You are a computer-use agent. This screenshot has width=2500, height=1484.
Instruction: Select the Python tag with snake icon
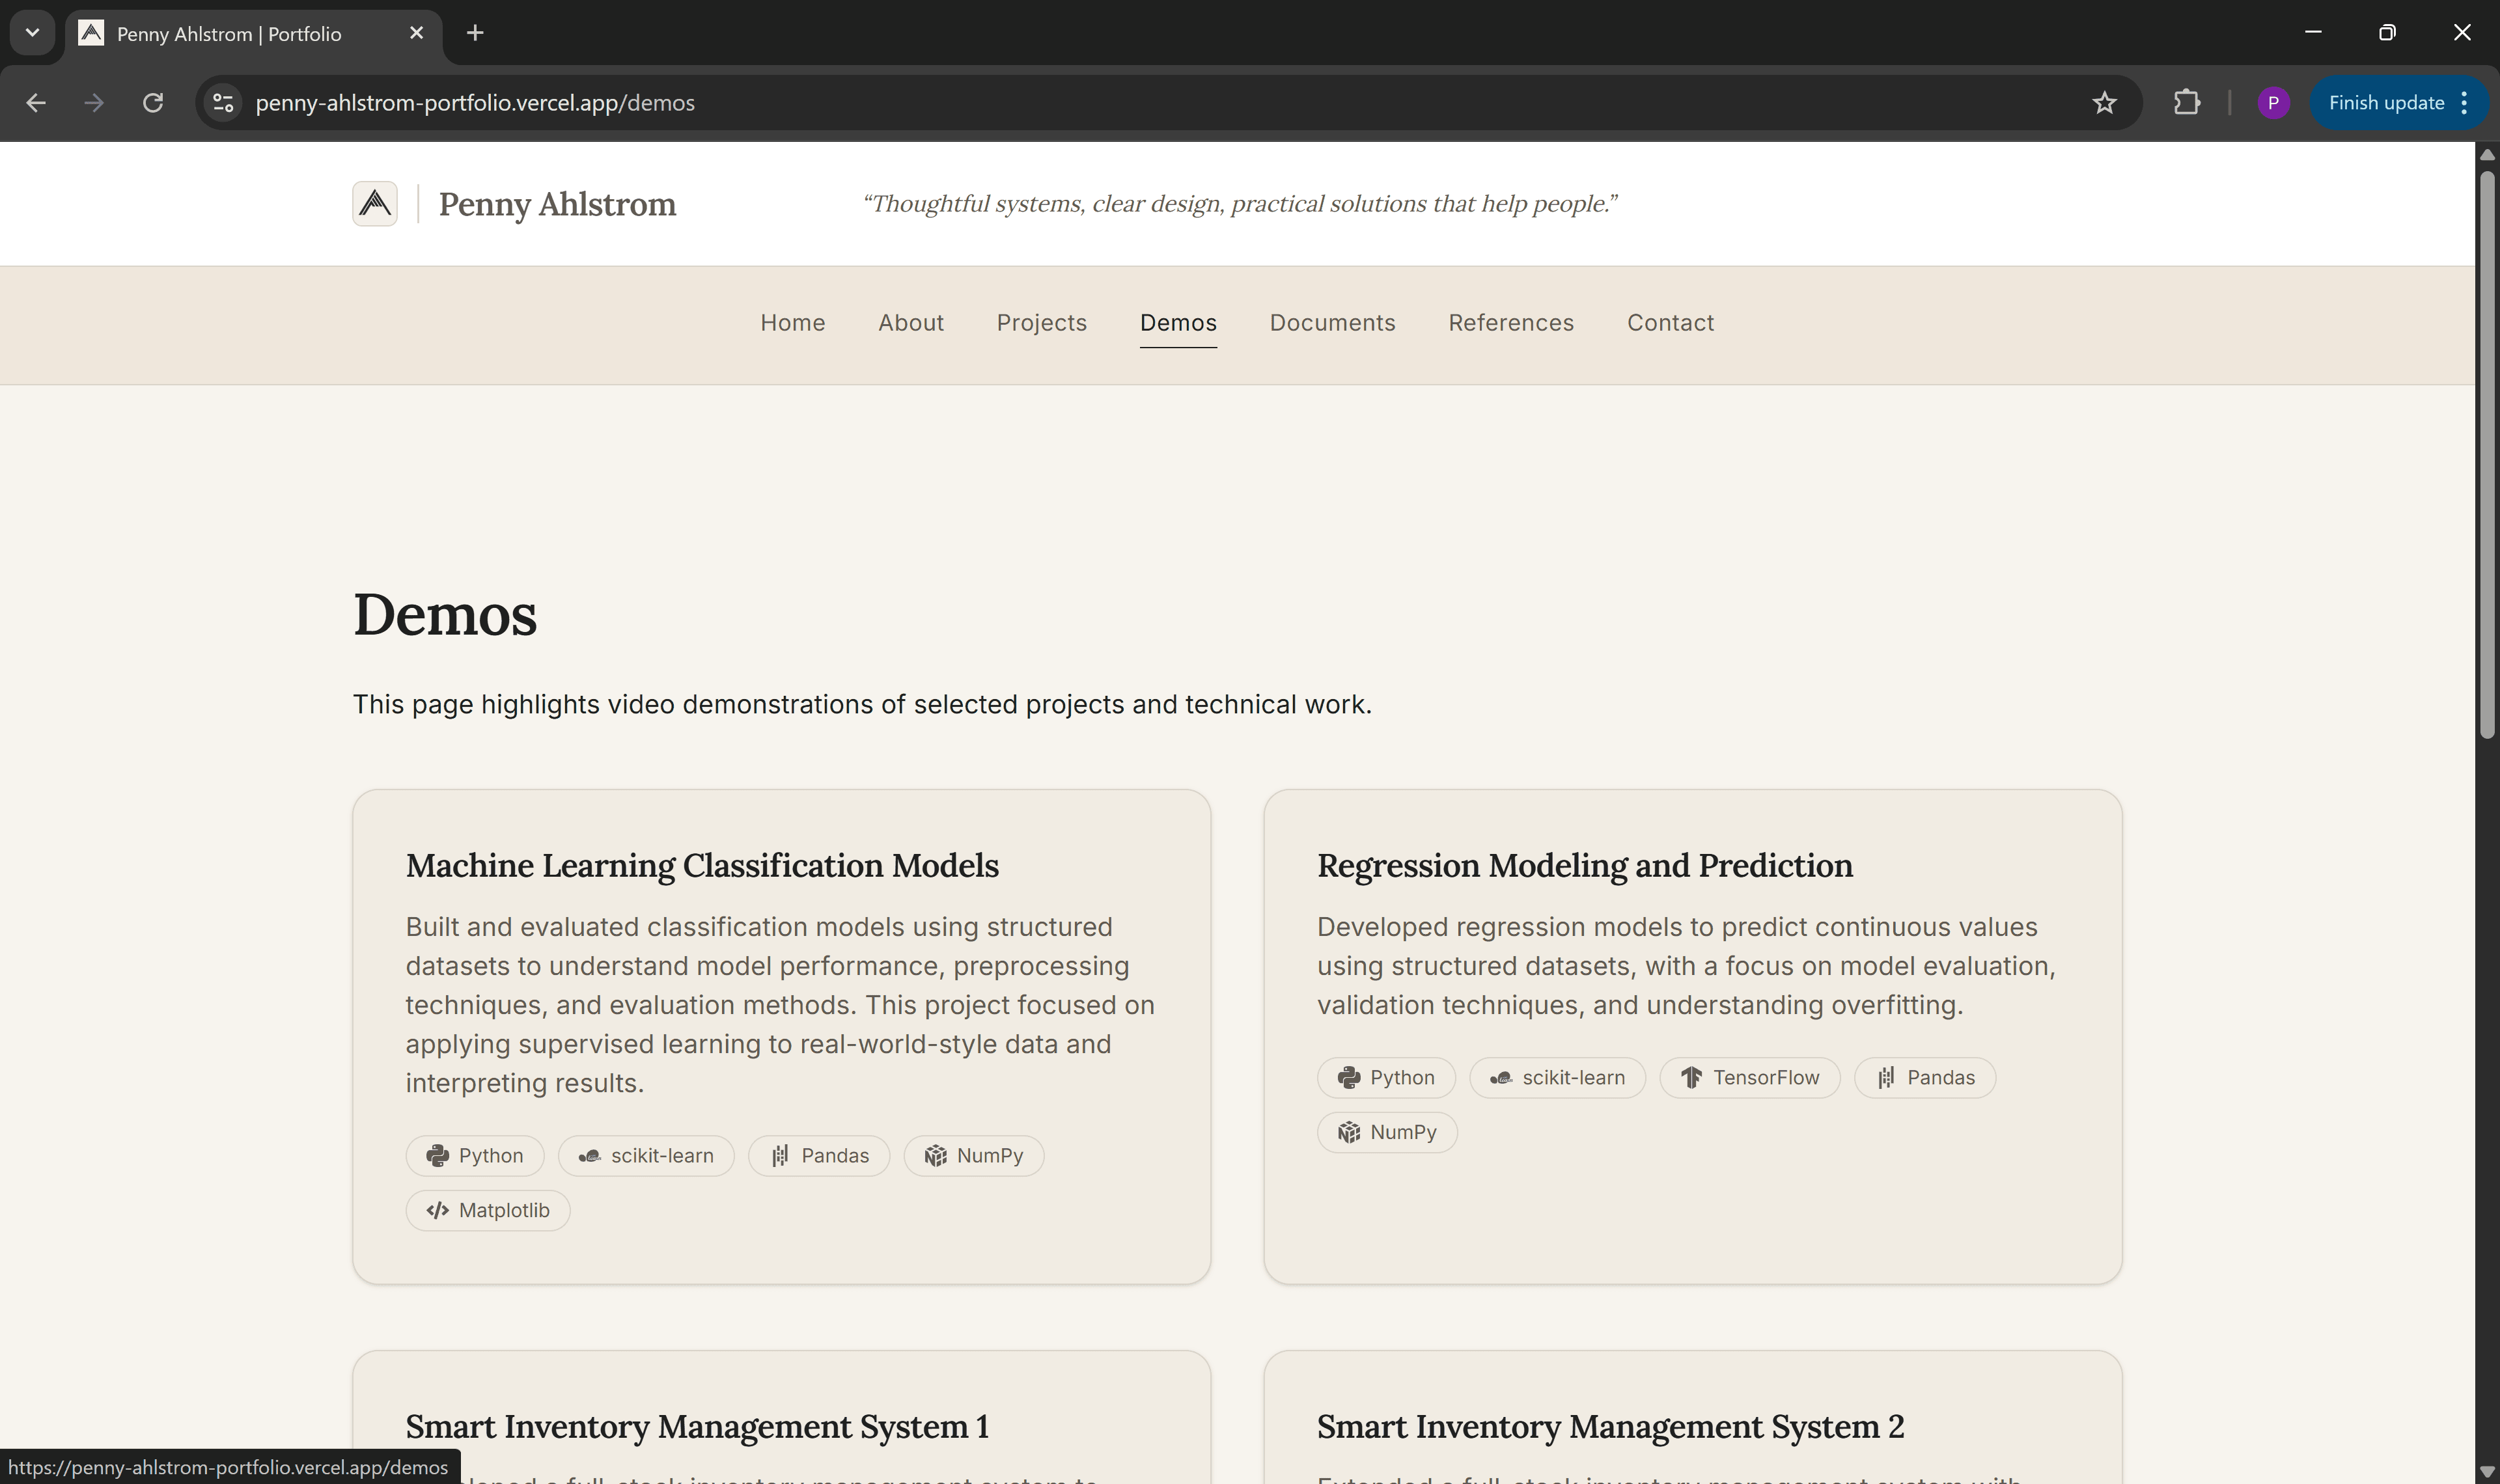(x=475, y=1155)
